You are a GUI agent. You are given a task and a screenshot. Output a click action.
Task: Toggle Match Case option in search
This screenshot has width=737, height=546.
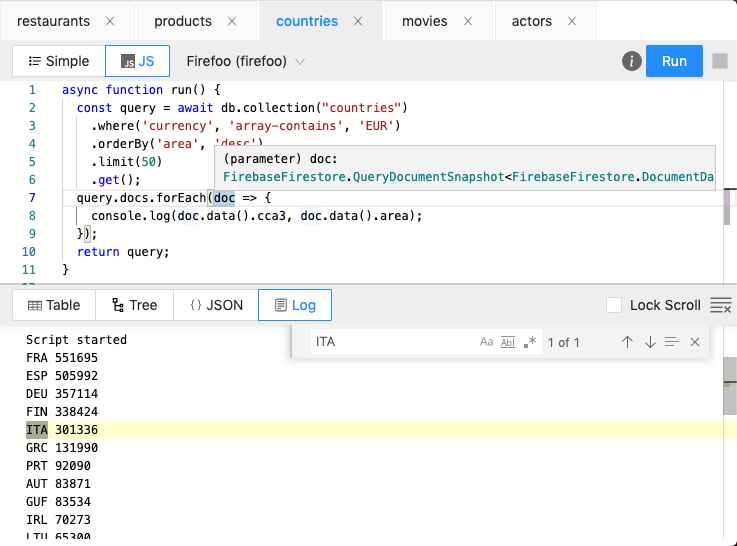pyautogui.click(x=486, y=342)
